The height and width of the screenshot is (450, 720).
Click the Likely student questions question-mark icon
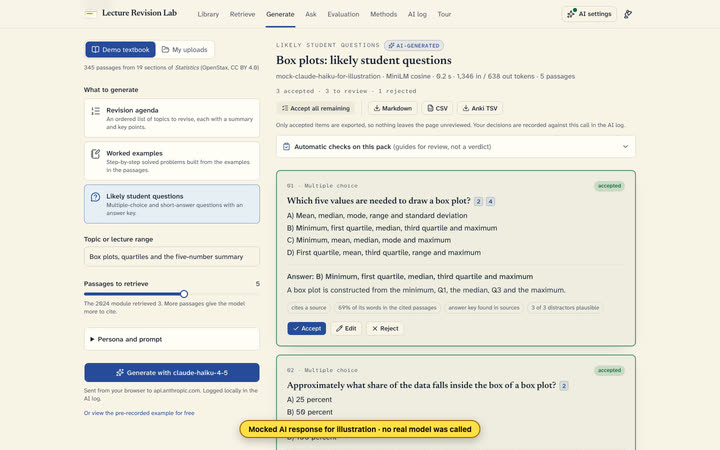(96, 197)
